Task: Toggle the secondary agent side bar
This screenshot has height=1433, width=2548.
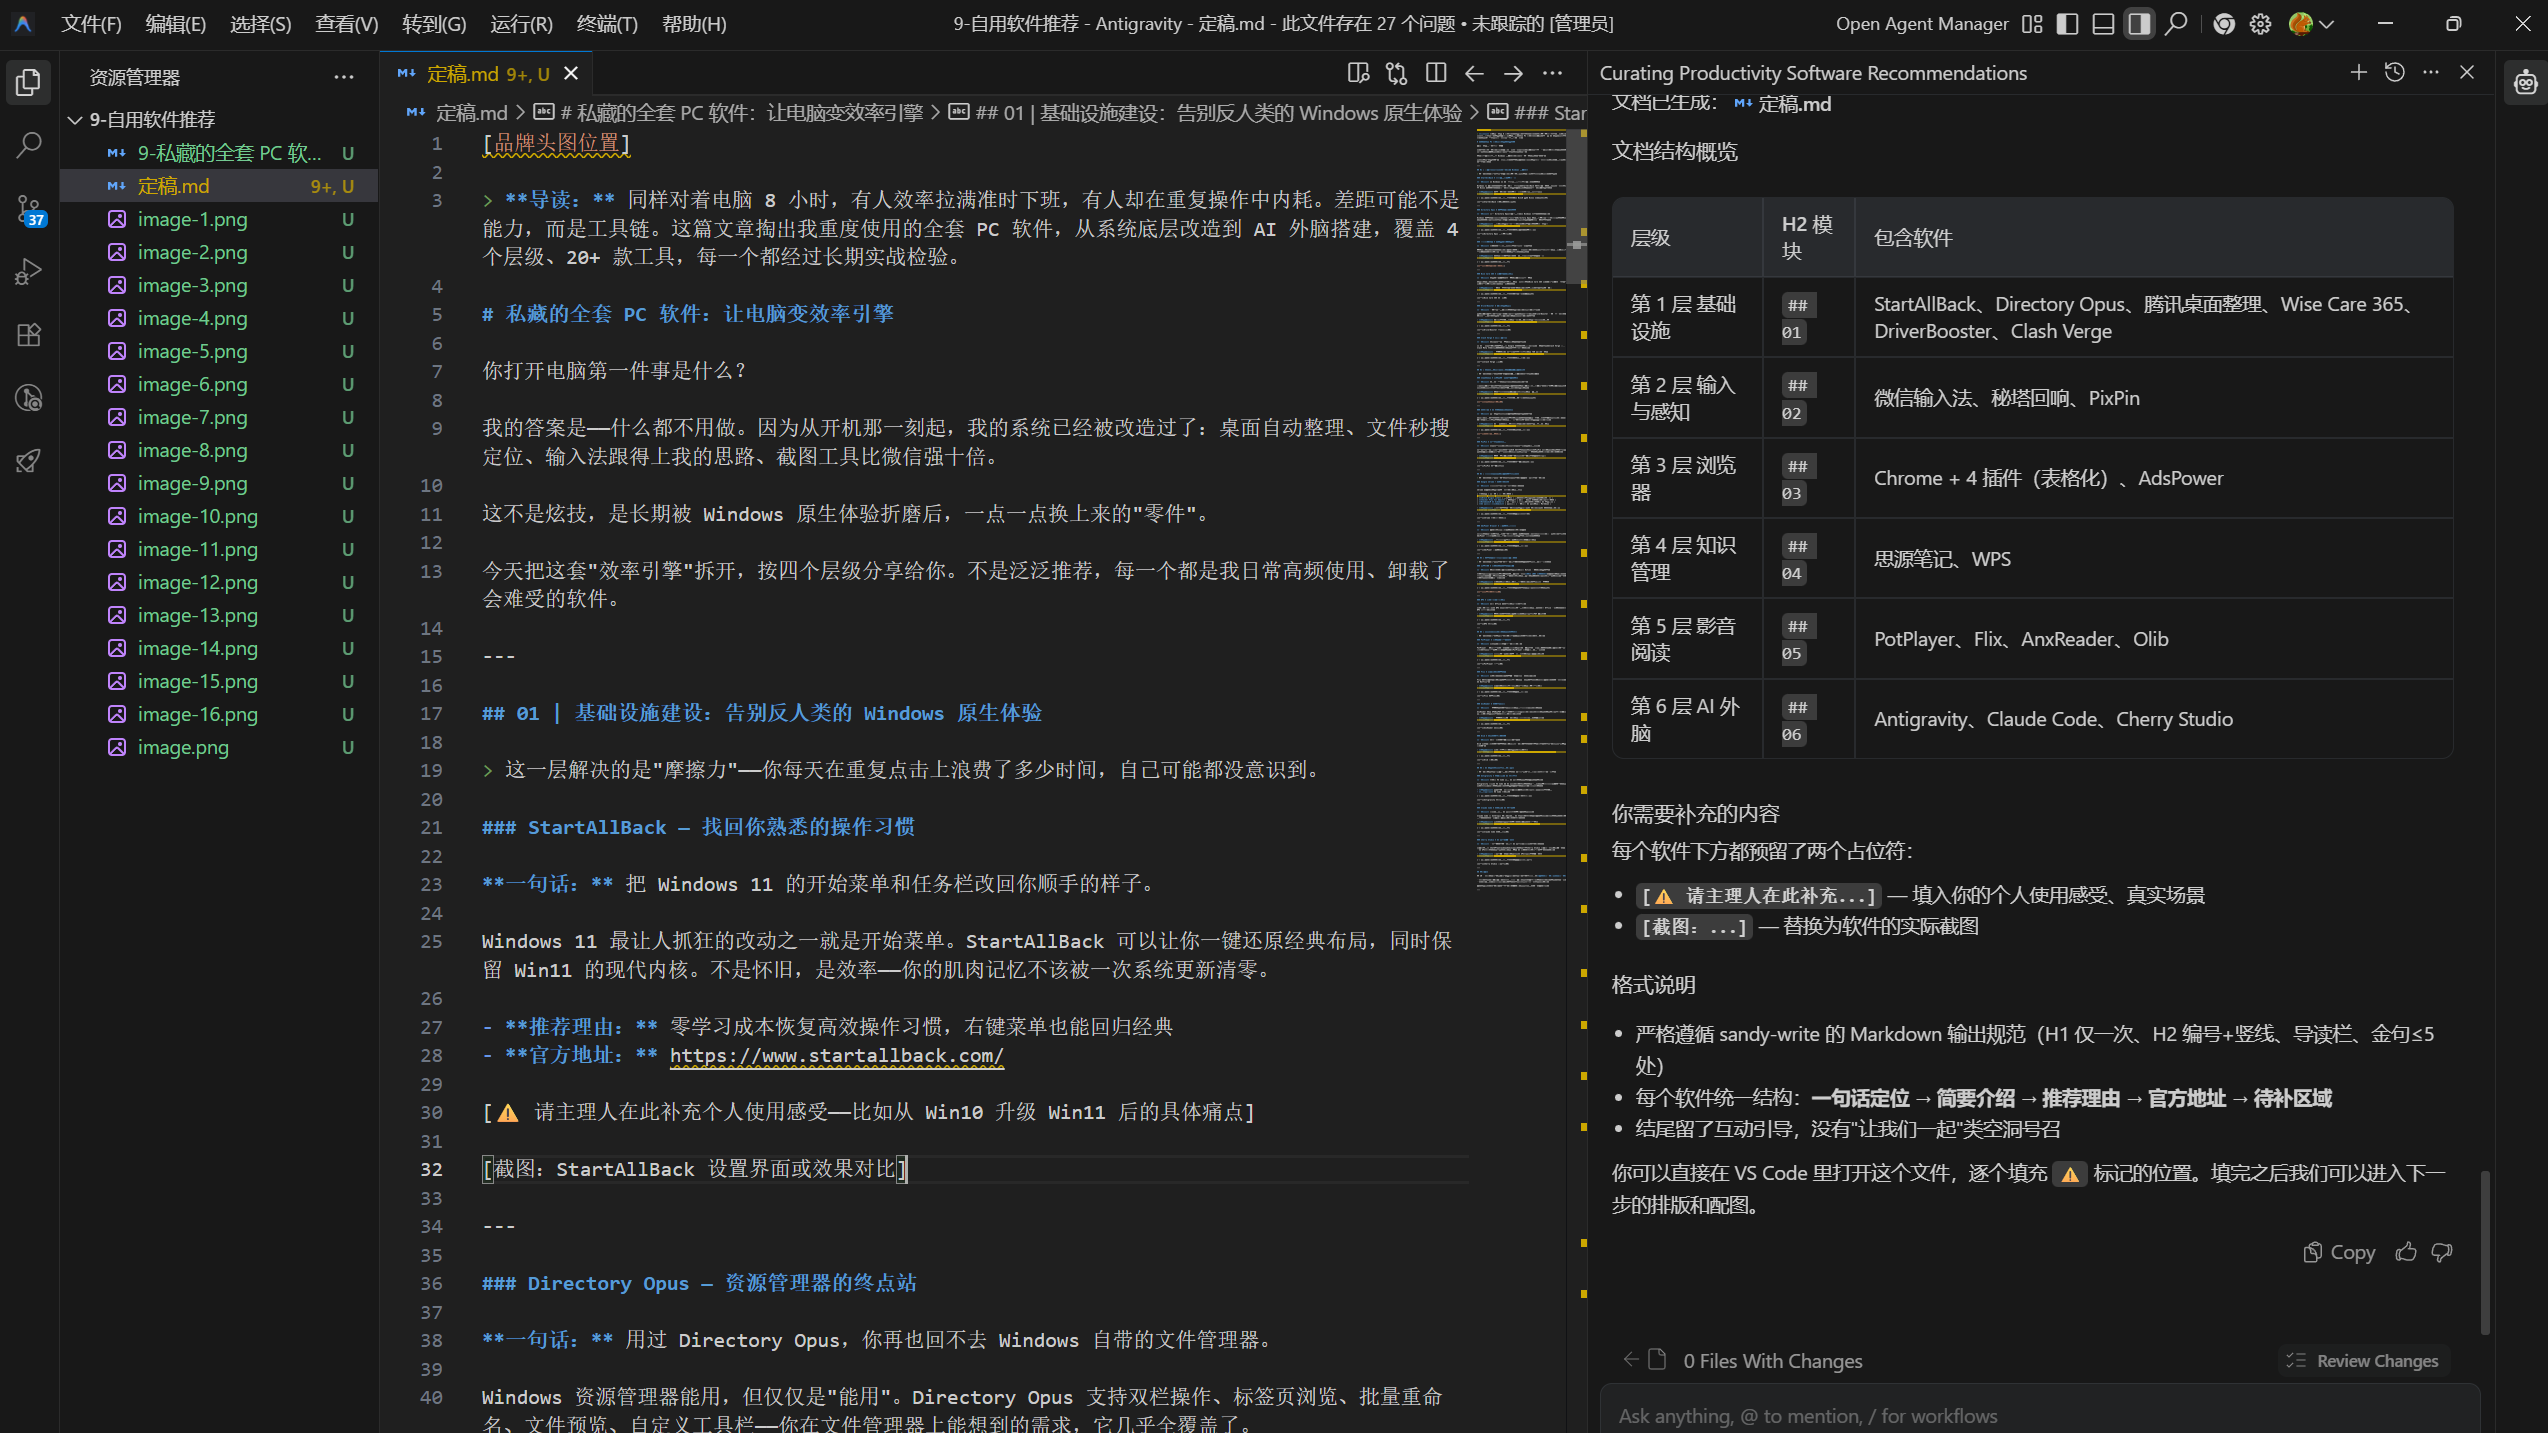Action: pos(2139,24)
